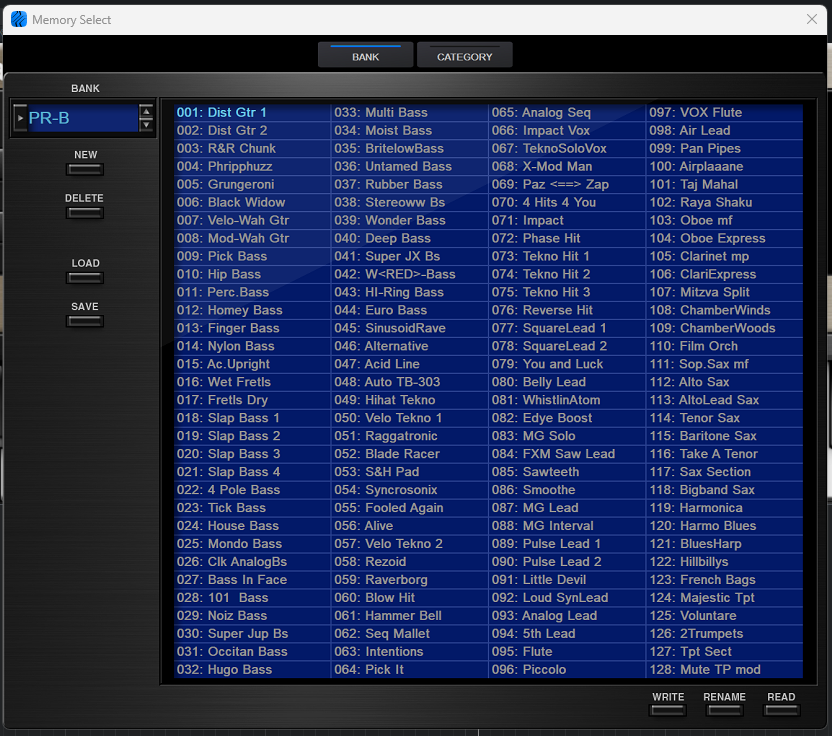The height and width of the screenshot is (736, 832).
Task: Switch to the CATEGORY tab
Action: point(464,56)
